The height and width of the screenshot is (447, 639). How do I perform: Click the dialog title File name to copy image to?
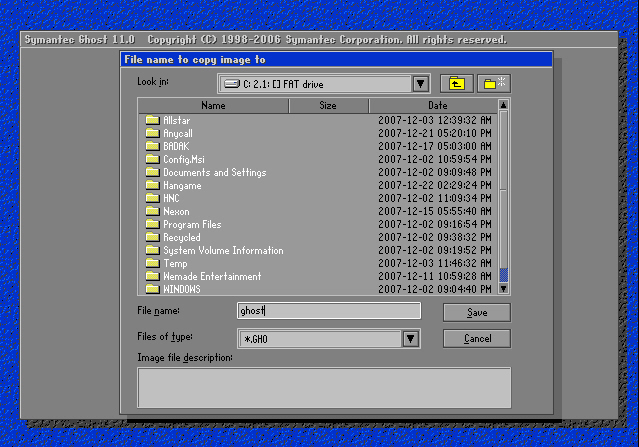point(195,60)
